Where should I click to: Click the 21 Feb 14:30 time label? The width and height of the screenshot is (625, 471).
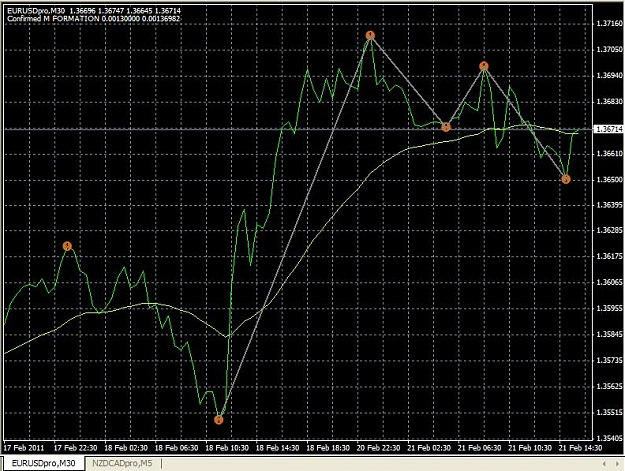(580, 448)
